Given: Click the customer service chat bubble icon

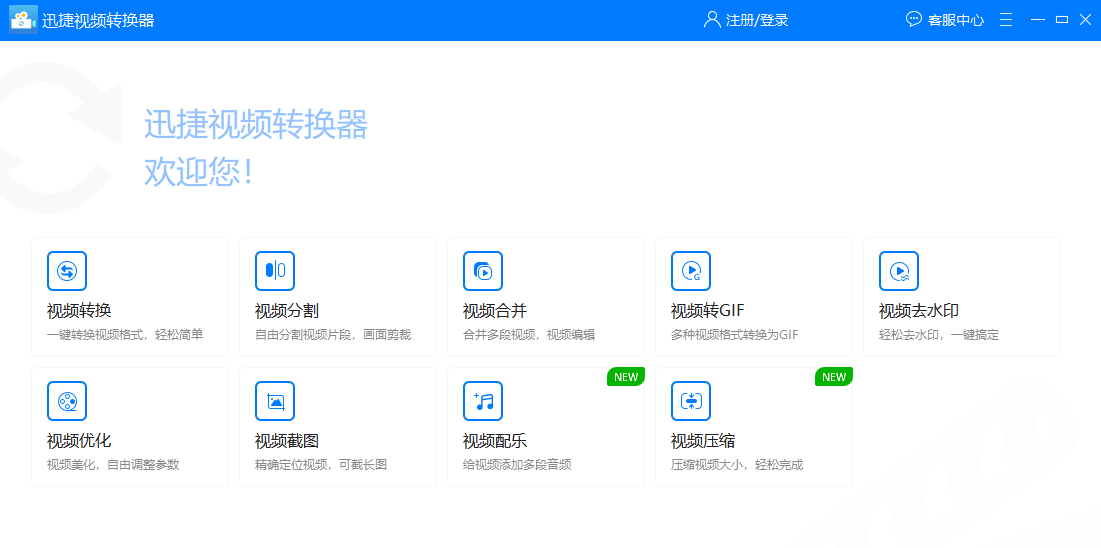Looking at the screenshot, I should click(914, 20).
